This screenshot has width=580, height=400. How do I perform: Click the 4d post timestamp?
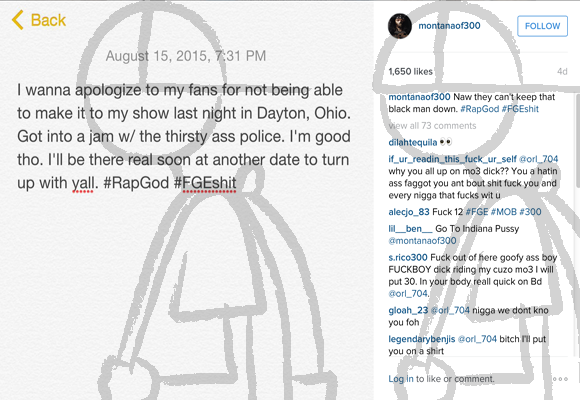point(562,71)
